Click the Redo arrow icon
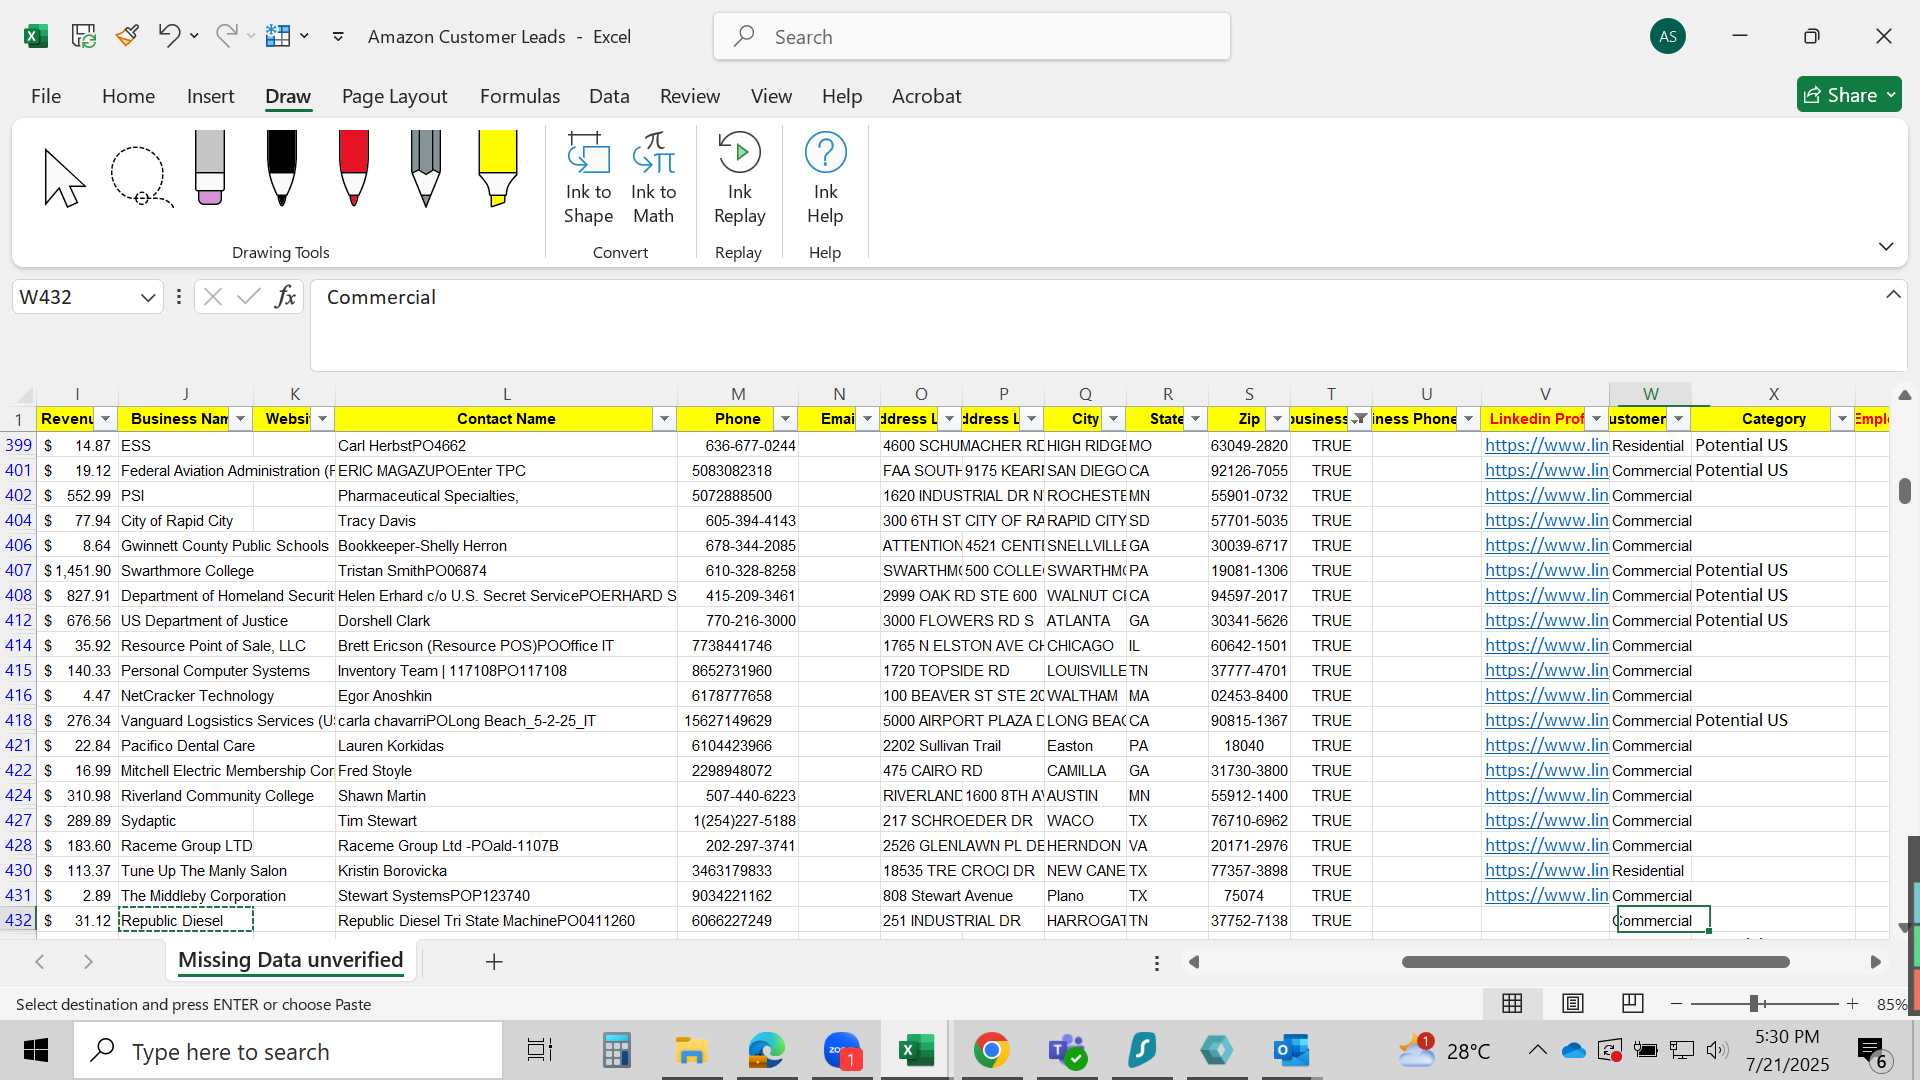This screenshot has height=1080, width=1920. 227,36
